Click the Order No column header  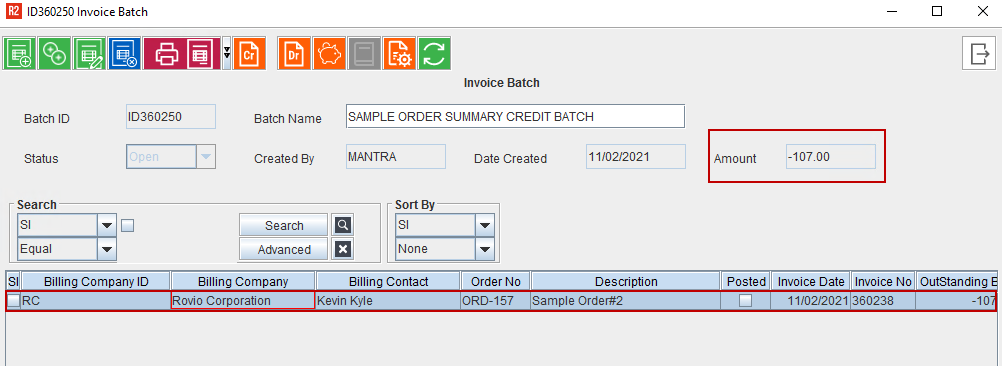coord(495,281)
